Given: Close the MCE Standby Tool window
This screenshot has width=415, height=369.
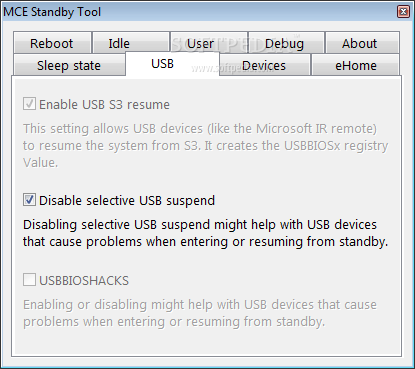Looking at the screenshot, I should [403, 12].
